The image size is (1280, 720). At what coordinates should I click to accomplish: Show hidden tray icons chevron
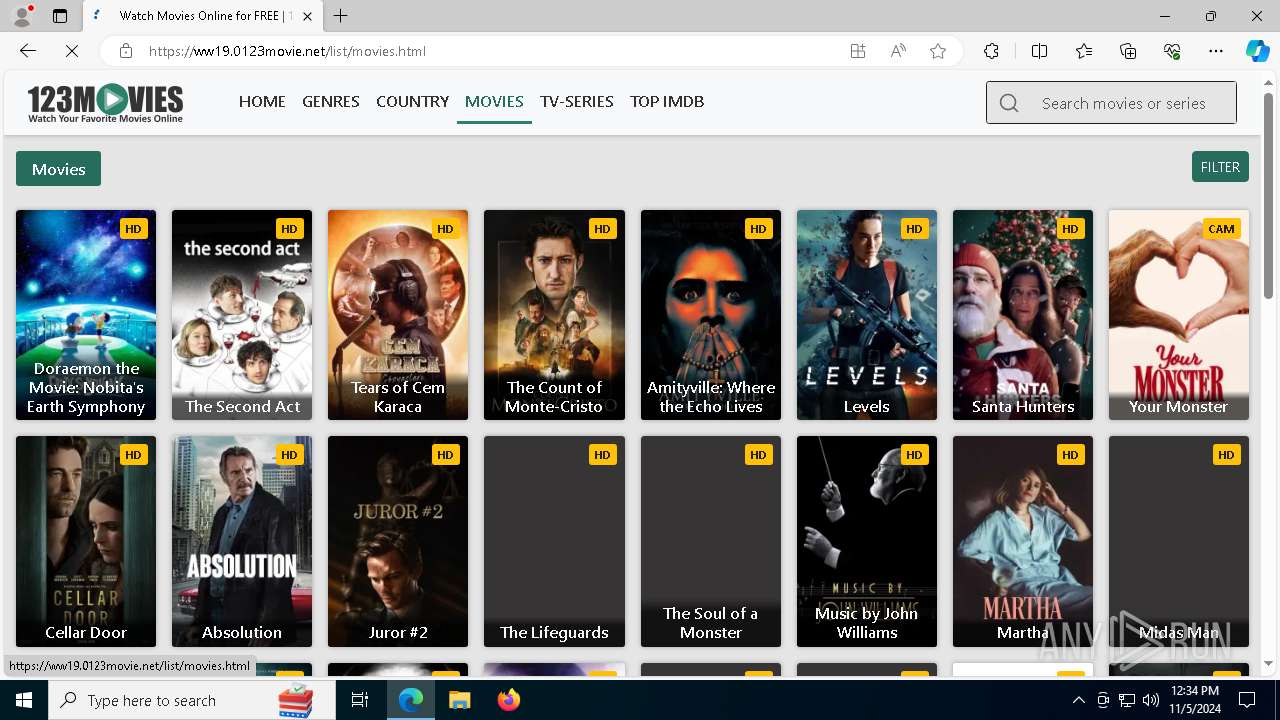pos(1078,700)
